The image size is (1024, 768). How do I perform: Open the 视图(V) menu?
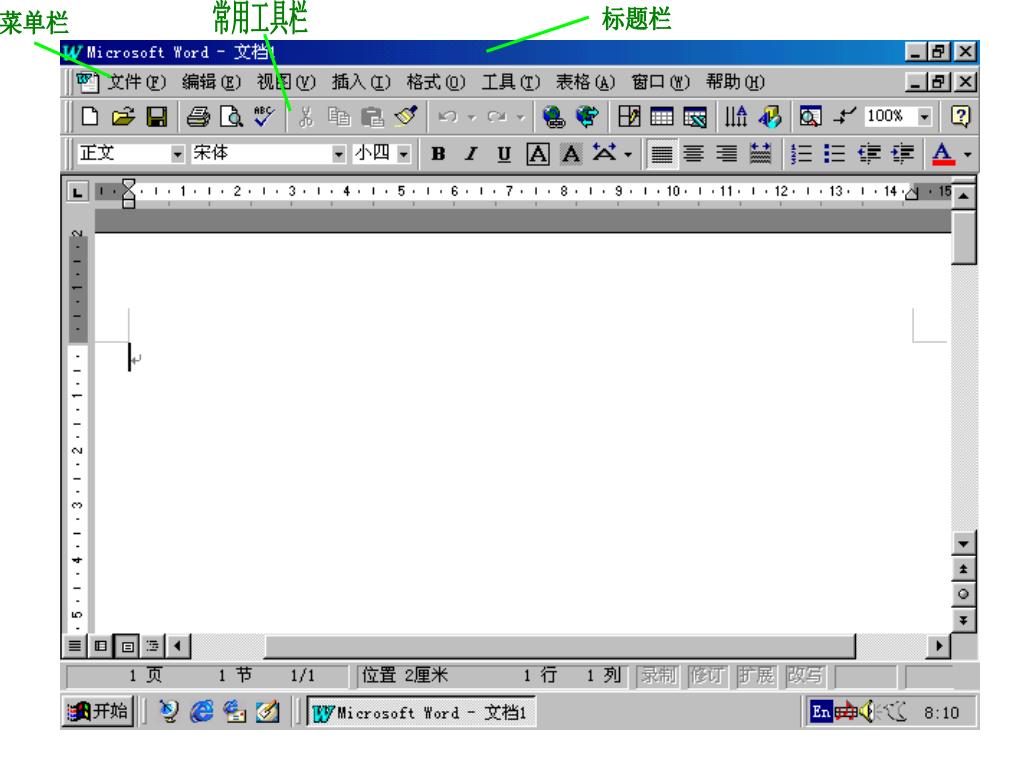285,82
